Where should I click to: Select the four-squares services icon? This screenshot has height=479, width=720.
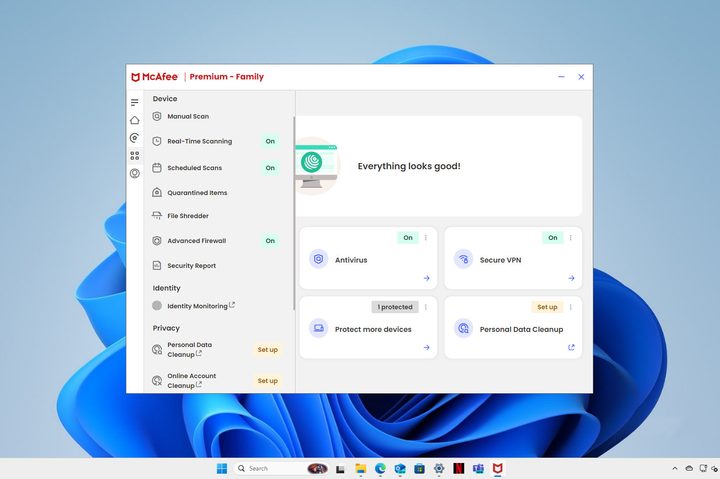click(135, 156)
